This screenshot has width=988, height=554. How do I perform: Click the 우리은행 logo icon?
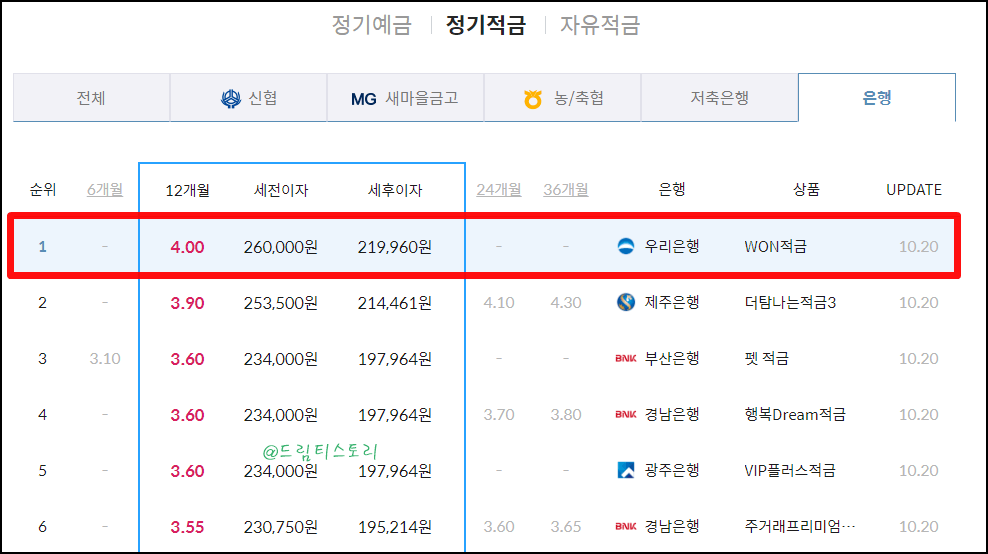click(x=626, y=246)
